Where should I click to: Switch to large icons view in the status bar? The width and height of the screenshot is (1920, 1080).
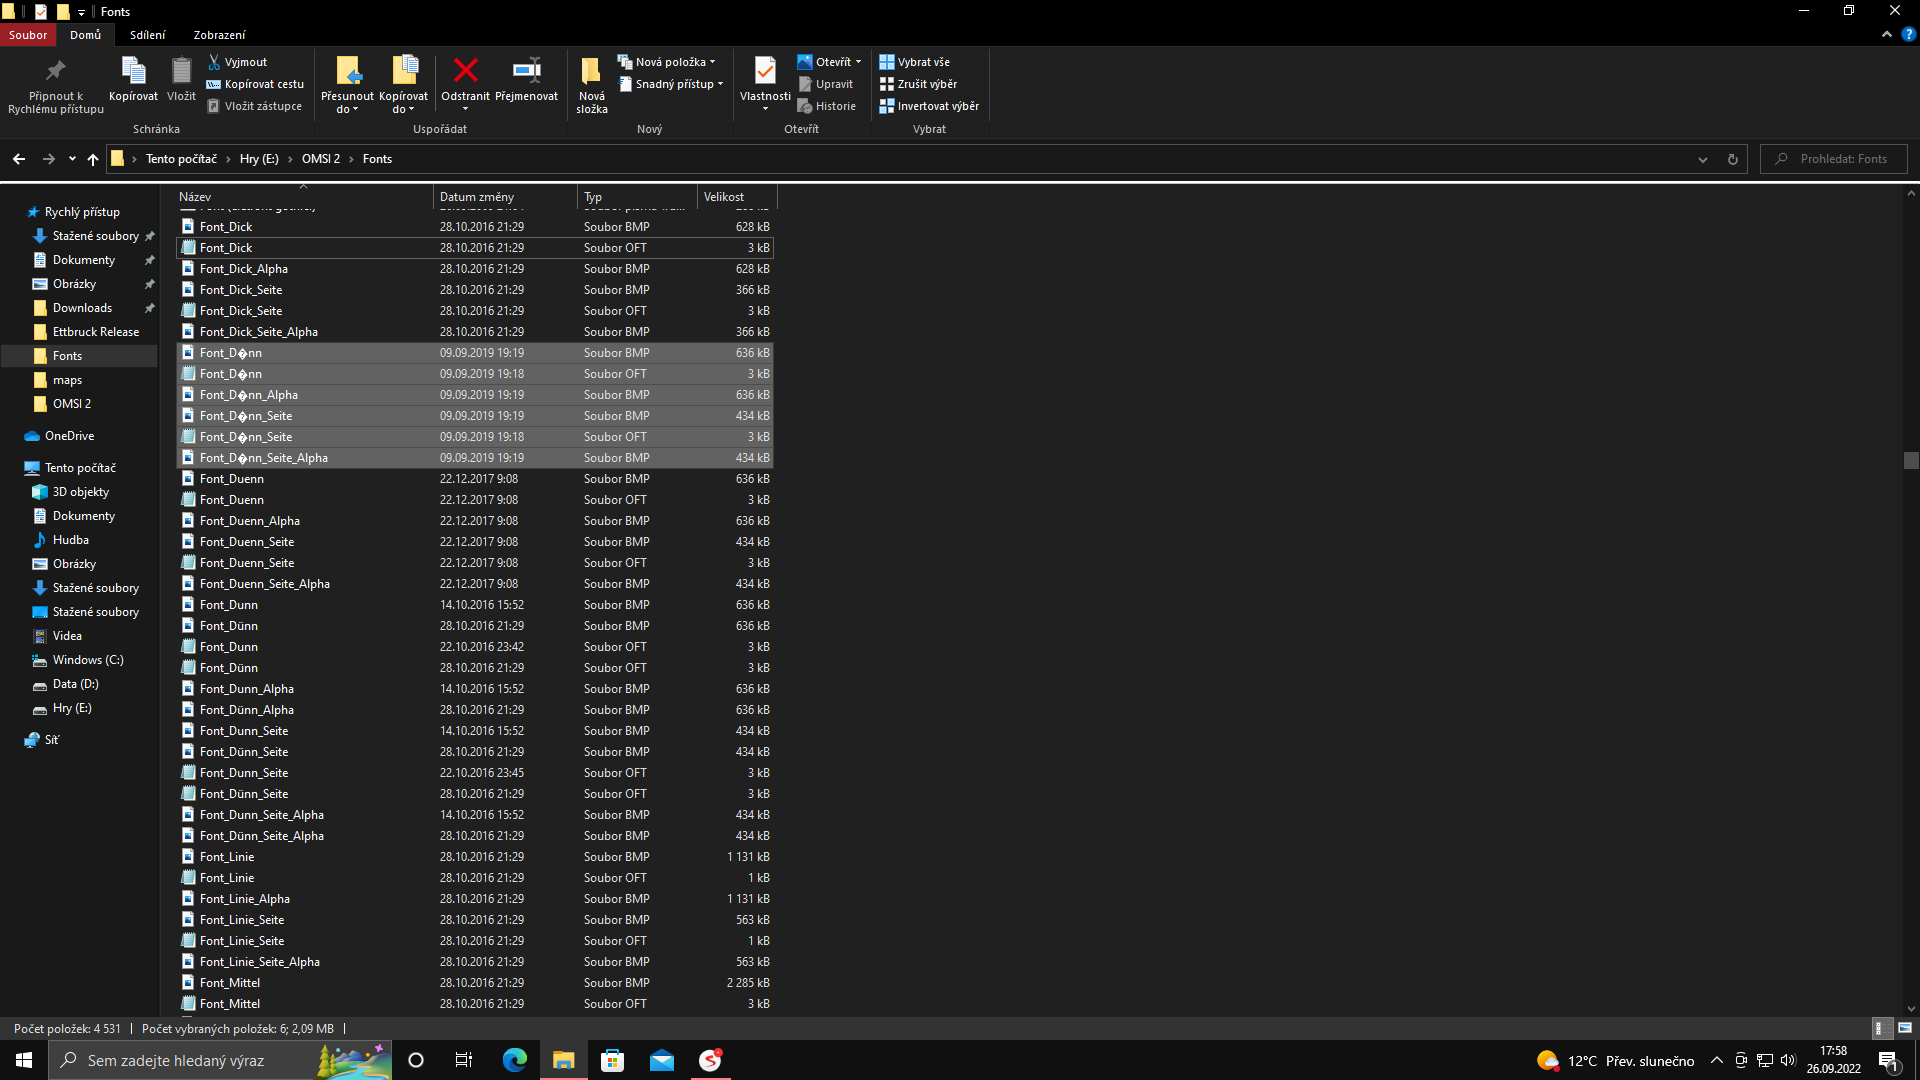1905,1028
